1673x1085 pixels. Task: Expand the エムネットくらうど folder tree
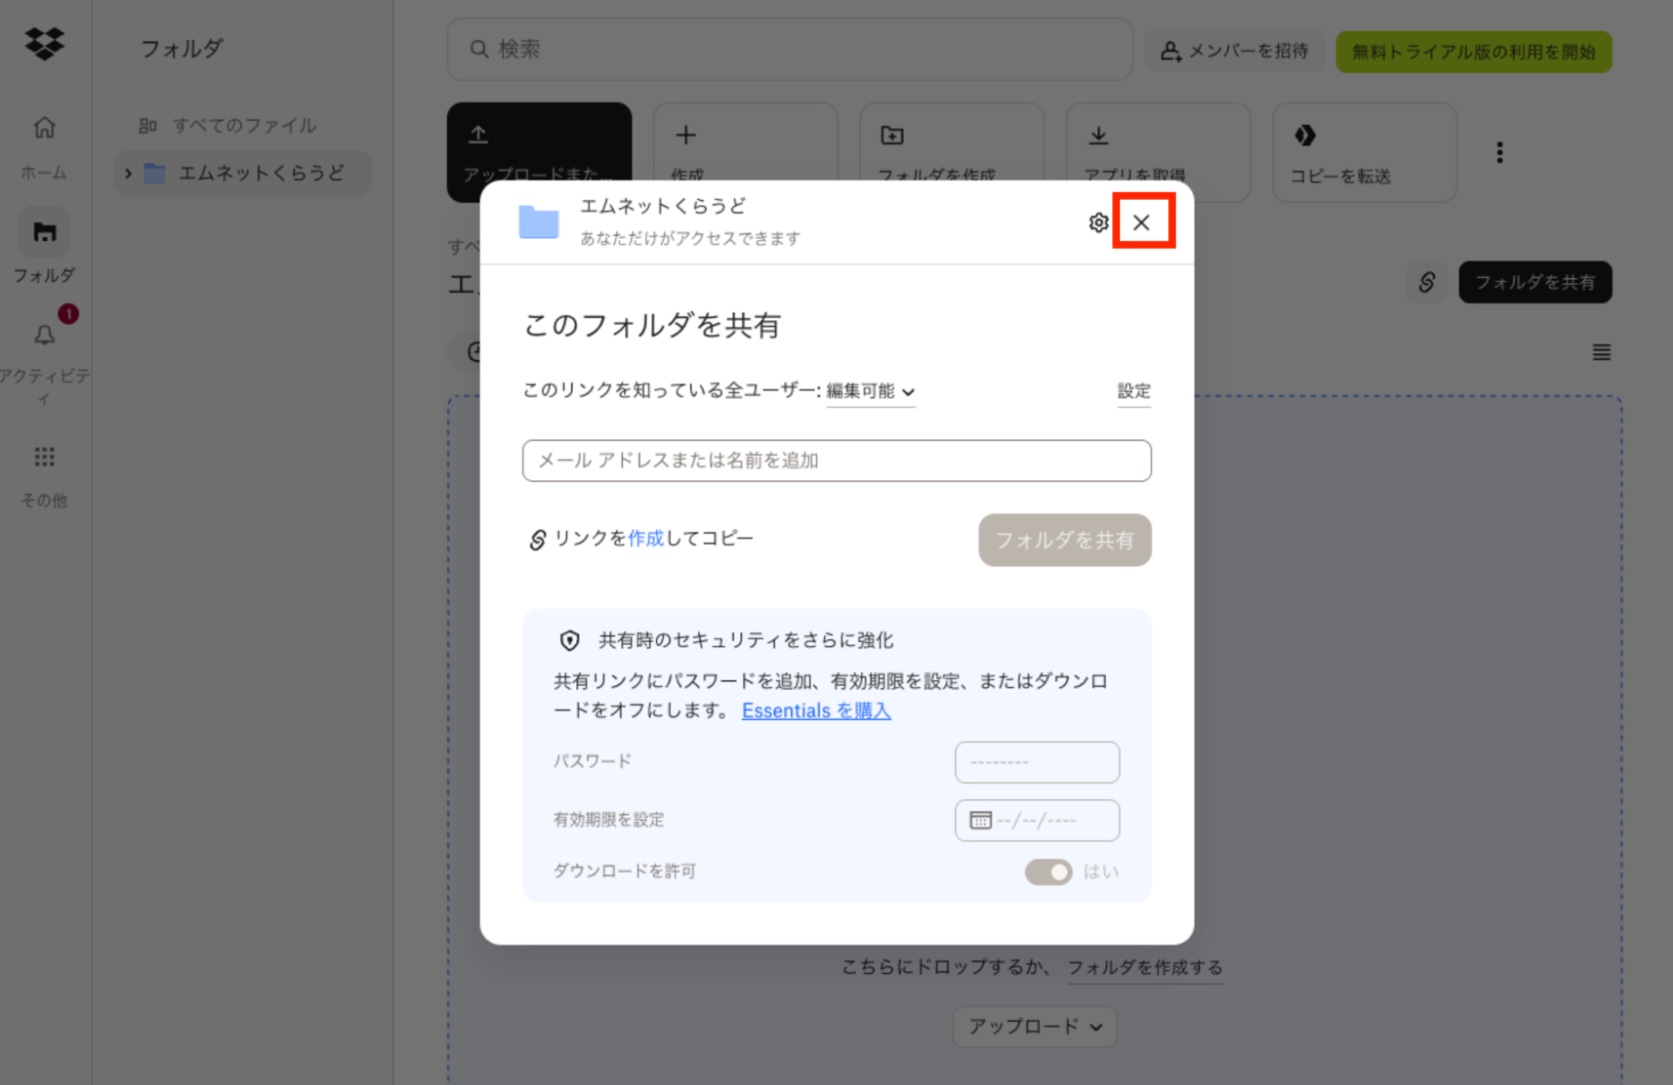(128, 174)
